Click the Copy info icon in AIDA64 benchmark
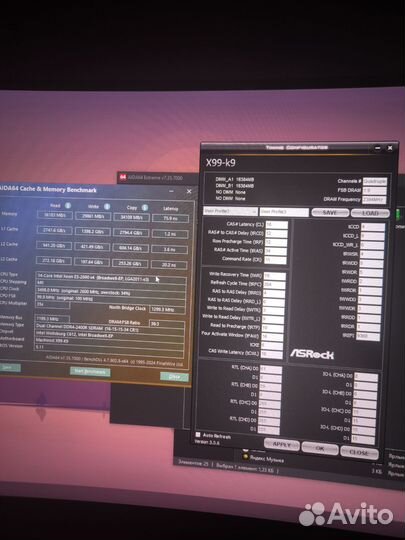 [x=145, y=207]
